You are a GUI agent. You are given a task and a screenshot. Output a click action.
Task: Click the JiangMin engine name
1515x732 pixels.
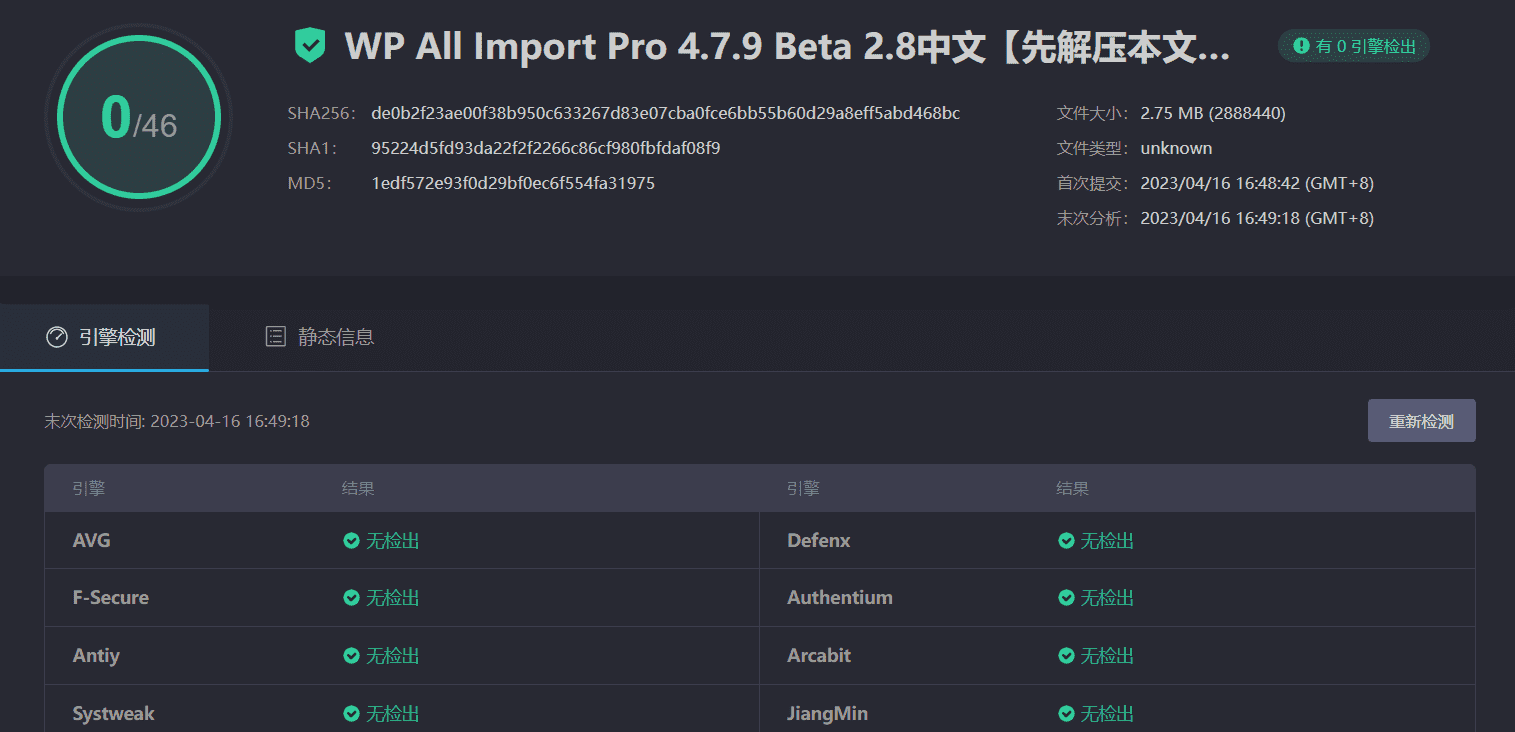pyautogui.click(x=827, y=714)
